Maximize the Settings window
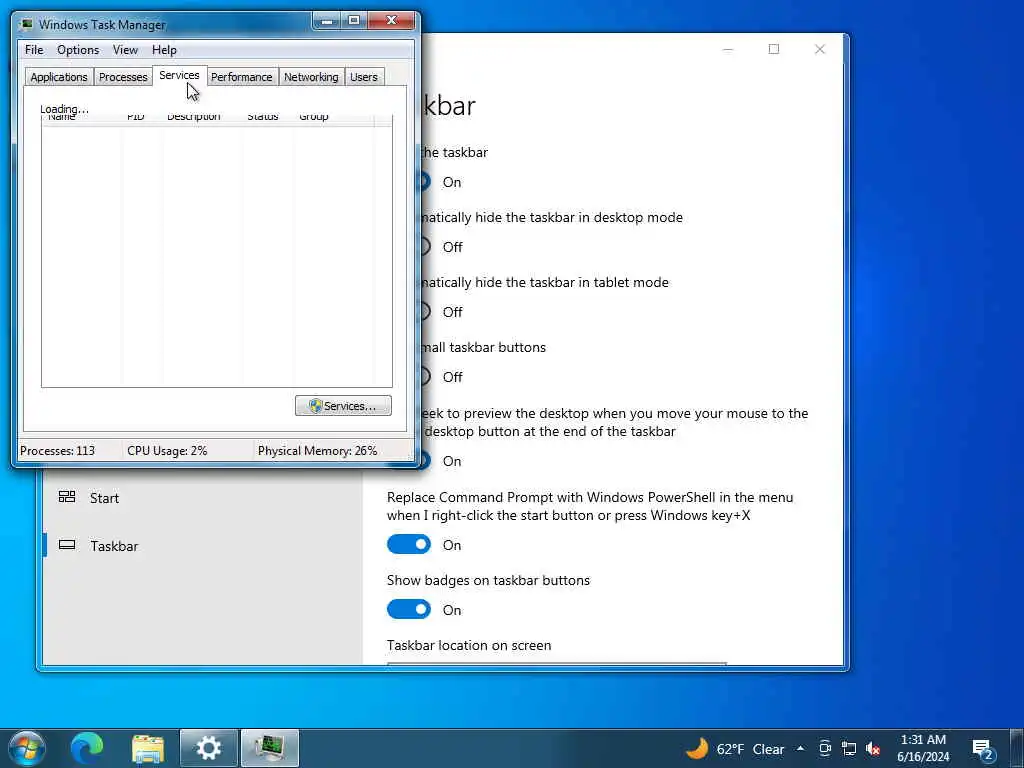1024x768 pixels. pyautogui.click(x=774, y=49)
